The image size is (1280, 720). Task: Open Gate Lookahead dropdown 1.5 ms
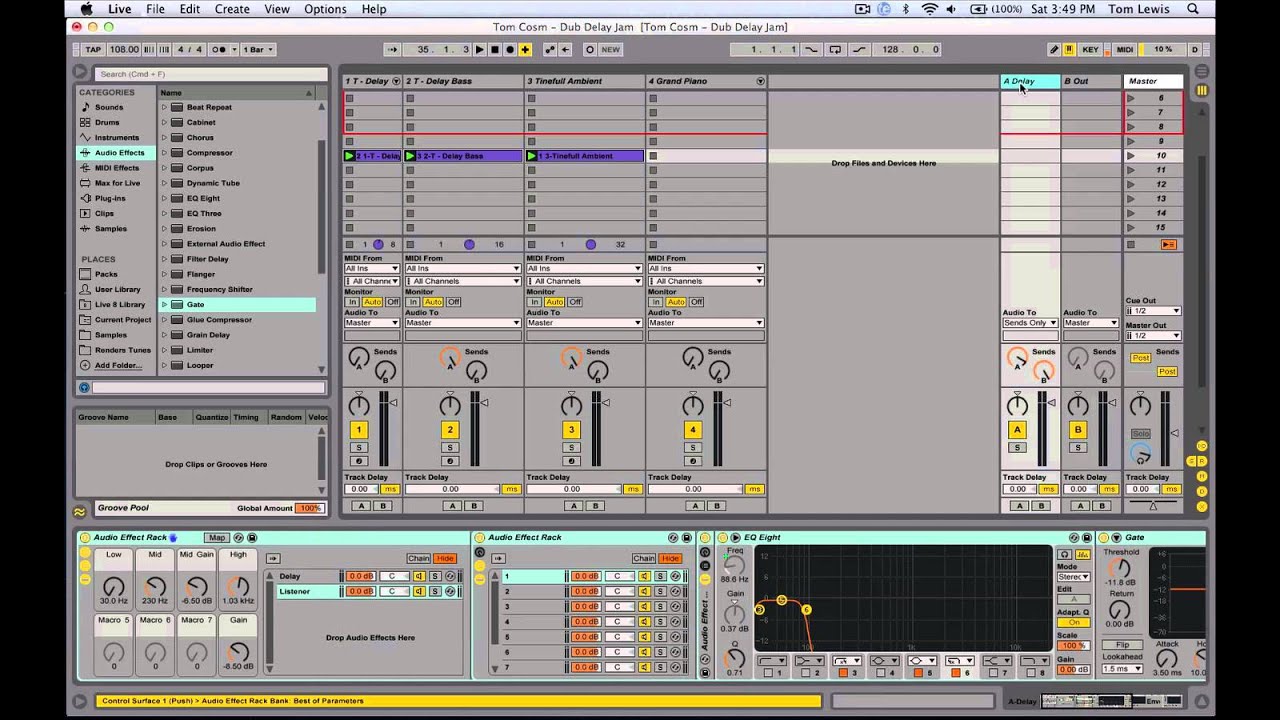(x=1122, y=669)
